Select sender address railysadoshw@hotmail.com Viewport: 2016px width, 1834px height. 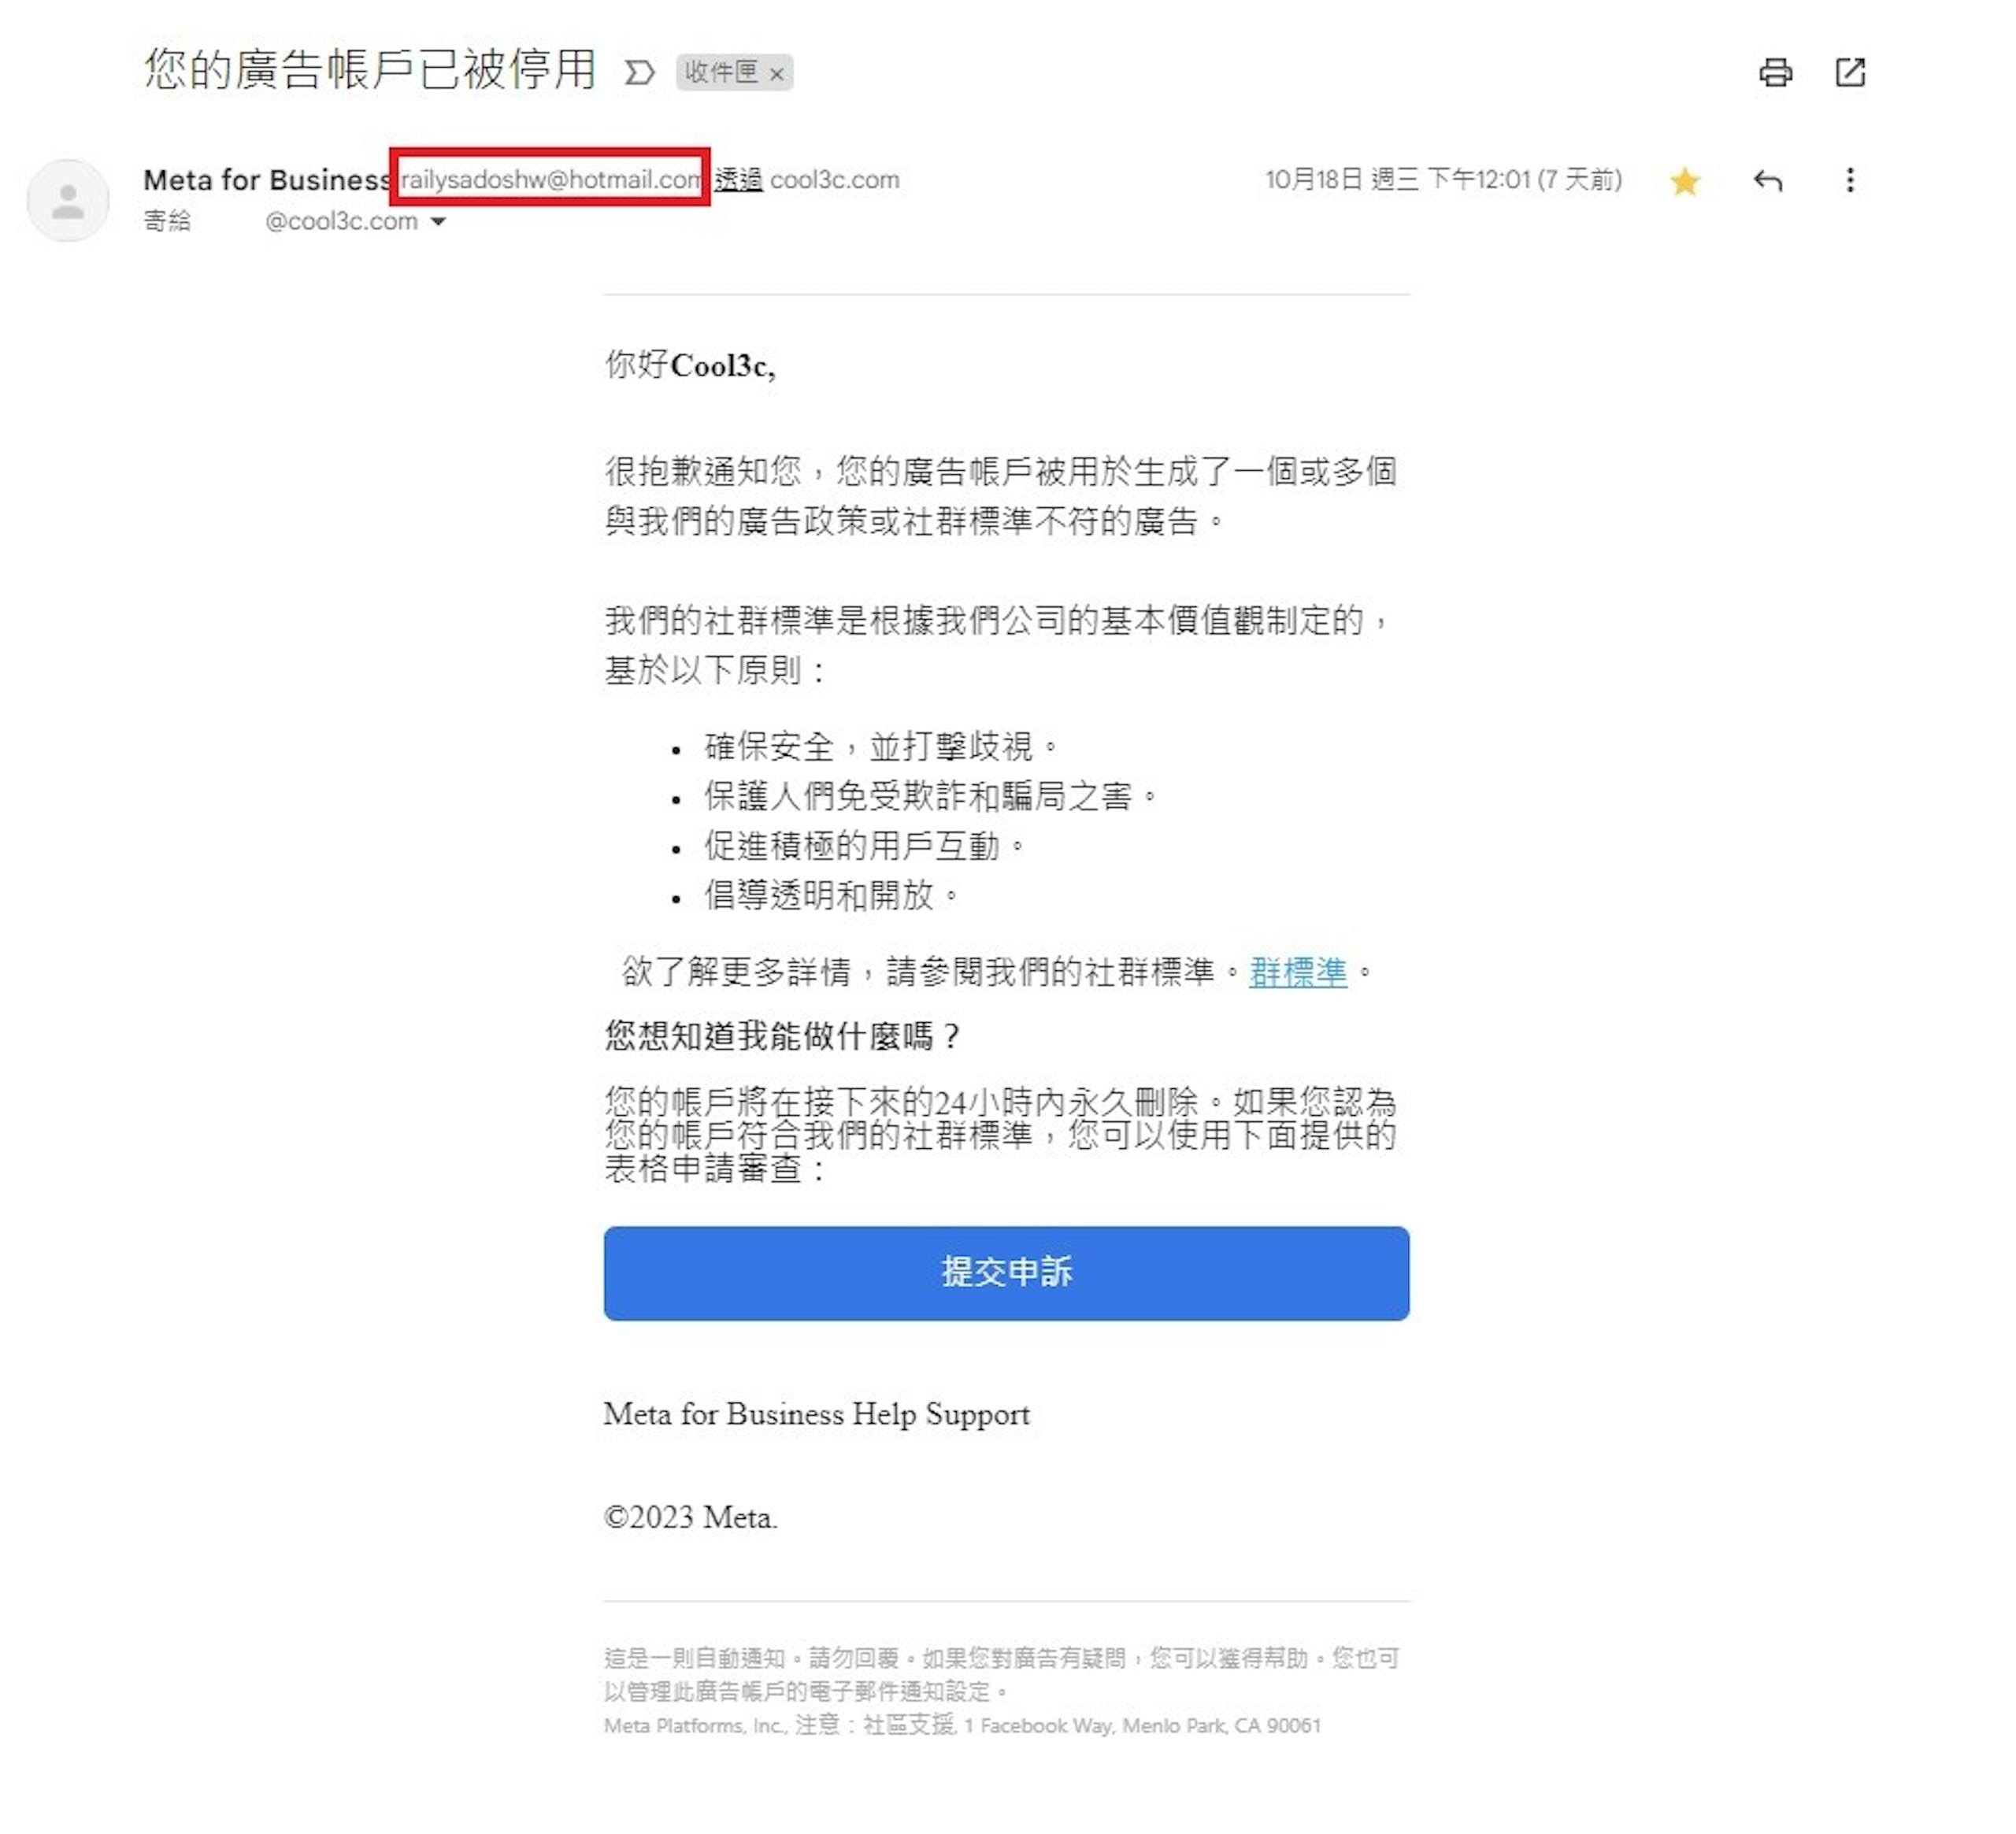coord(550,180)
